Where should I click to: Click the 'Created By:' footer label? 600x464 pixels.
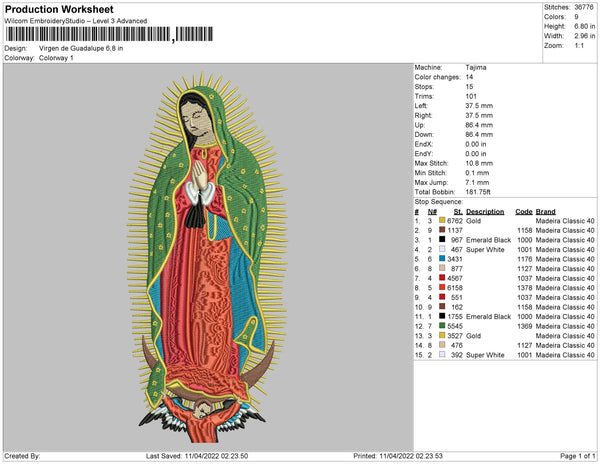tap(22, 456)
